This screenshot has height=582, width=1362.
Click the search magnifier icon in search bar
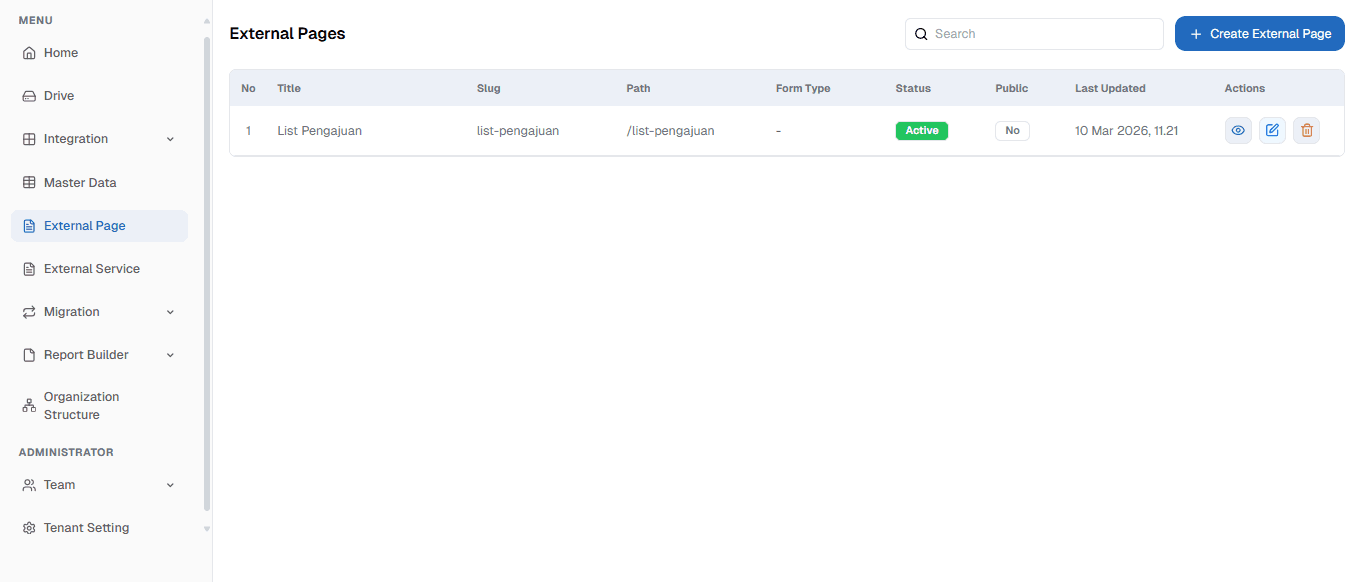pyautogui.click(x=921, y=33)
